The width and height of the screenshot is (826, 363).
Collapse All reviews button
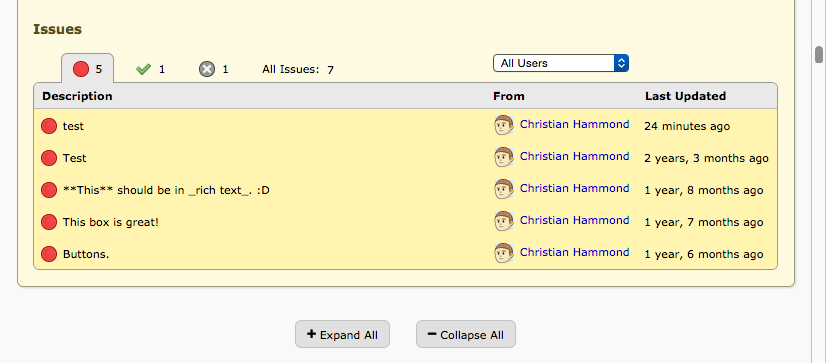pos(466,334)
